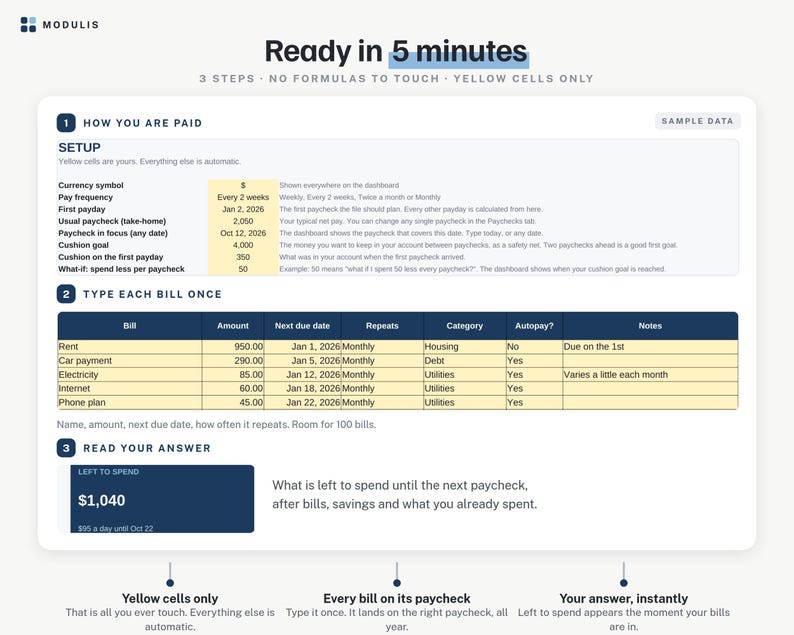Click the '950.00' amount cell

233,347
